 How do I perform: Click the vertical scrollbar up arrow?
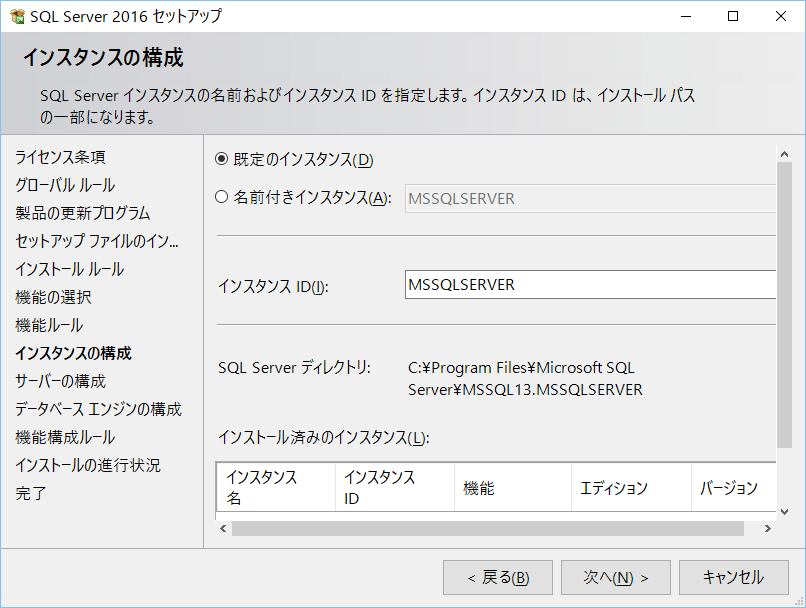(784, 154)
